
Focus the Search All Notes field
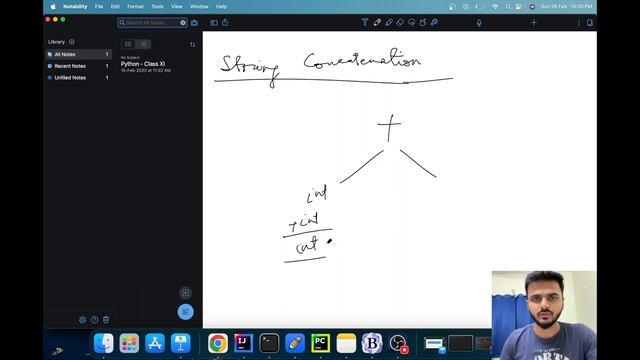pos(152,22)
